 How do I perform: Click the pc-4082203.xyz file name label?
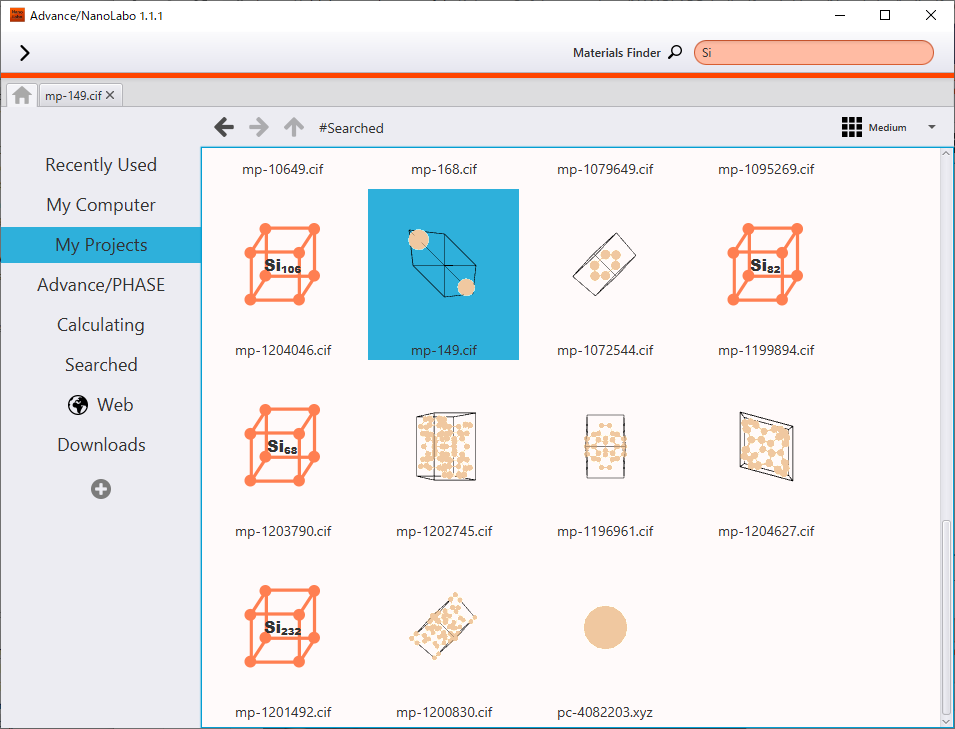pyautogui.click(x=605, y=712)
